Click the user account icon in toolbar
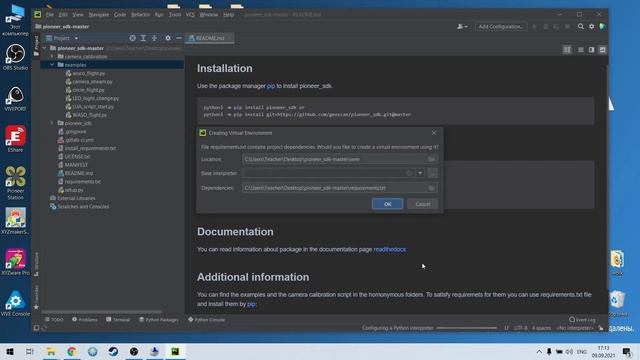Image resolution: width=640 pixels, height=360 pixels. [x=462, y=27]
